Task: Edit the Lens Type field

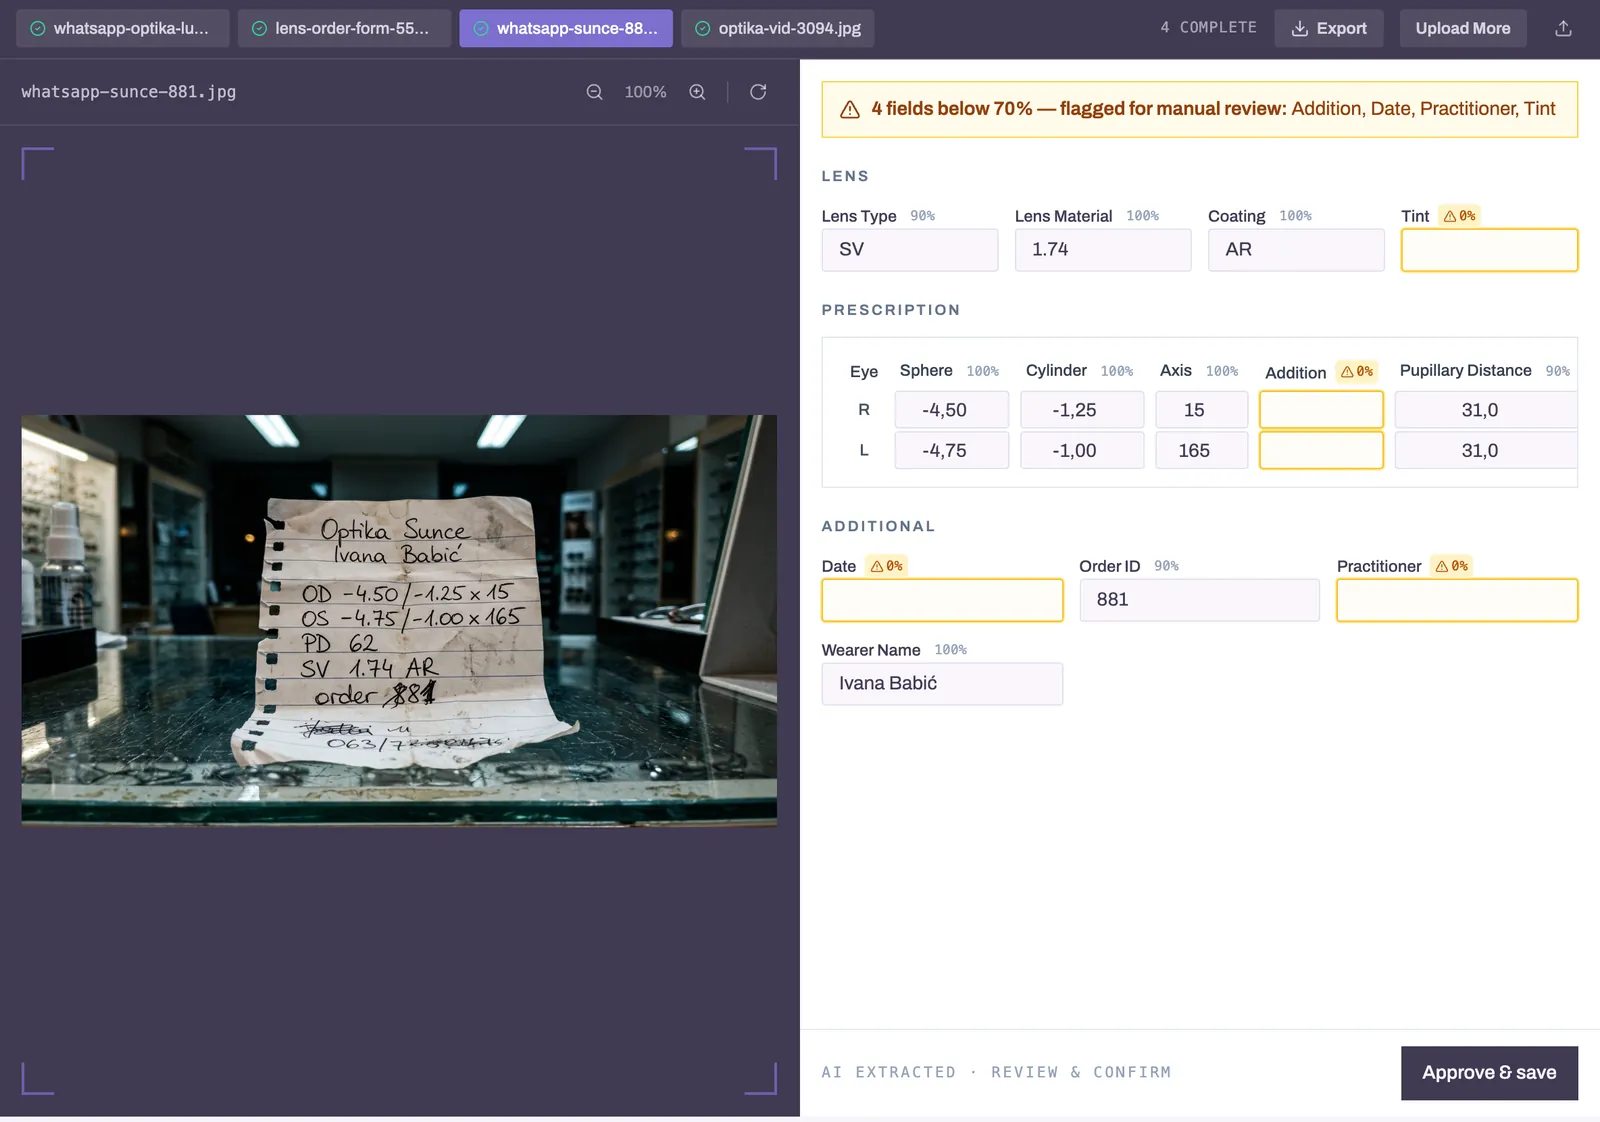Action: (910, 250)
